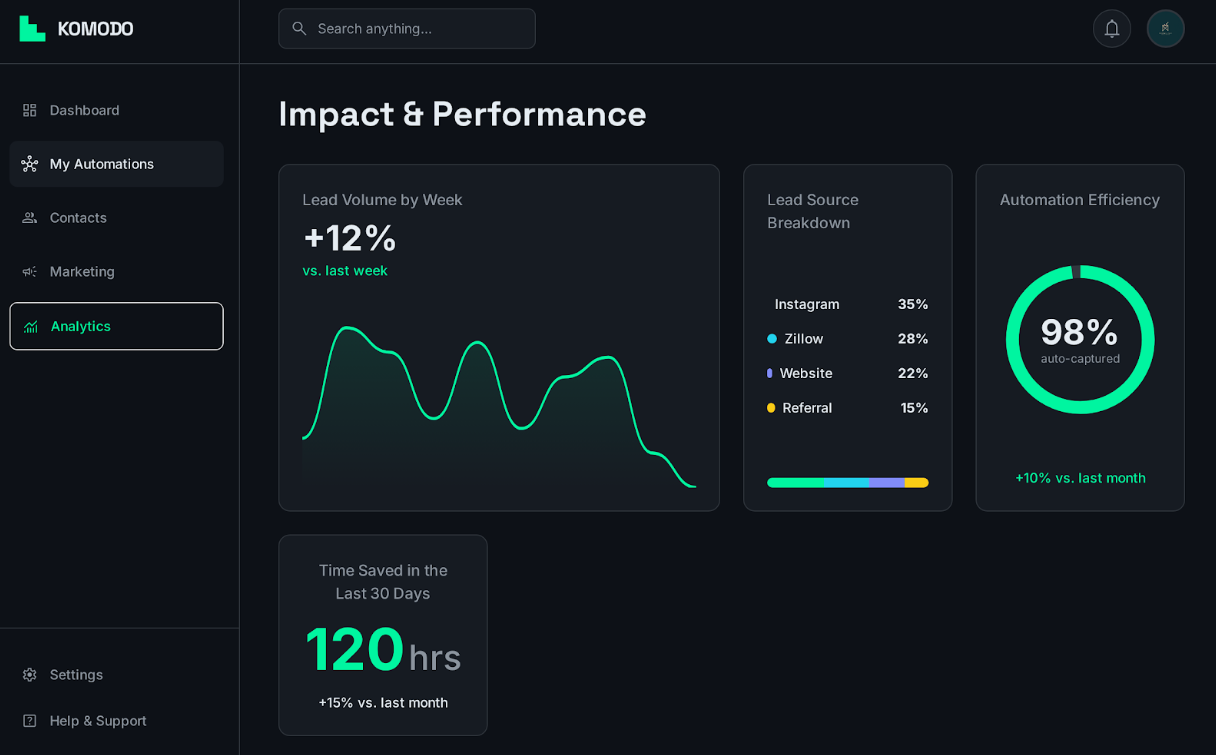Click the Automation Efficiency donut chart
The height and width of the screenshot is (755, 1216).
pos(1080,339)
